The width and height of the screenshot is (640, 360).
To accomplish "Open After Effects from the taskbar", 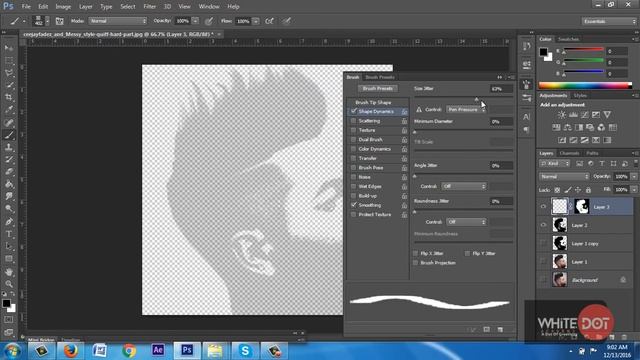I will pyautogui.click(x=158, y=351).
